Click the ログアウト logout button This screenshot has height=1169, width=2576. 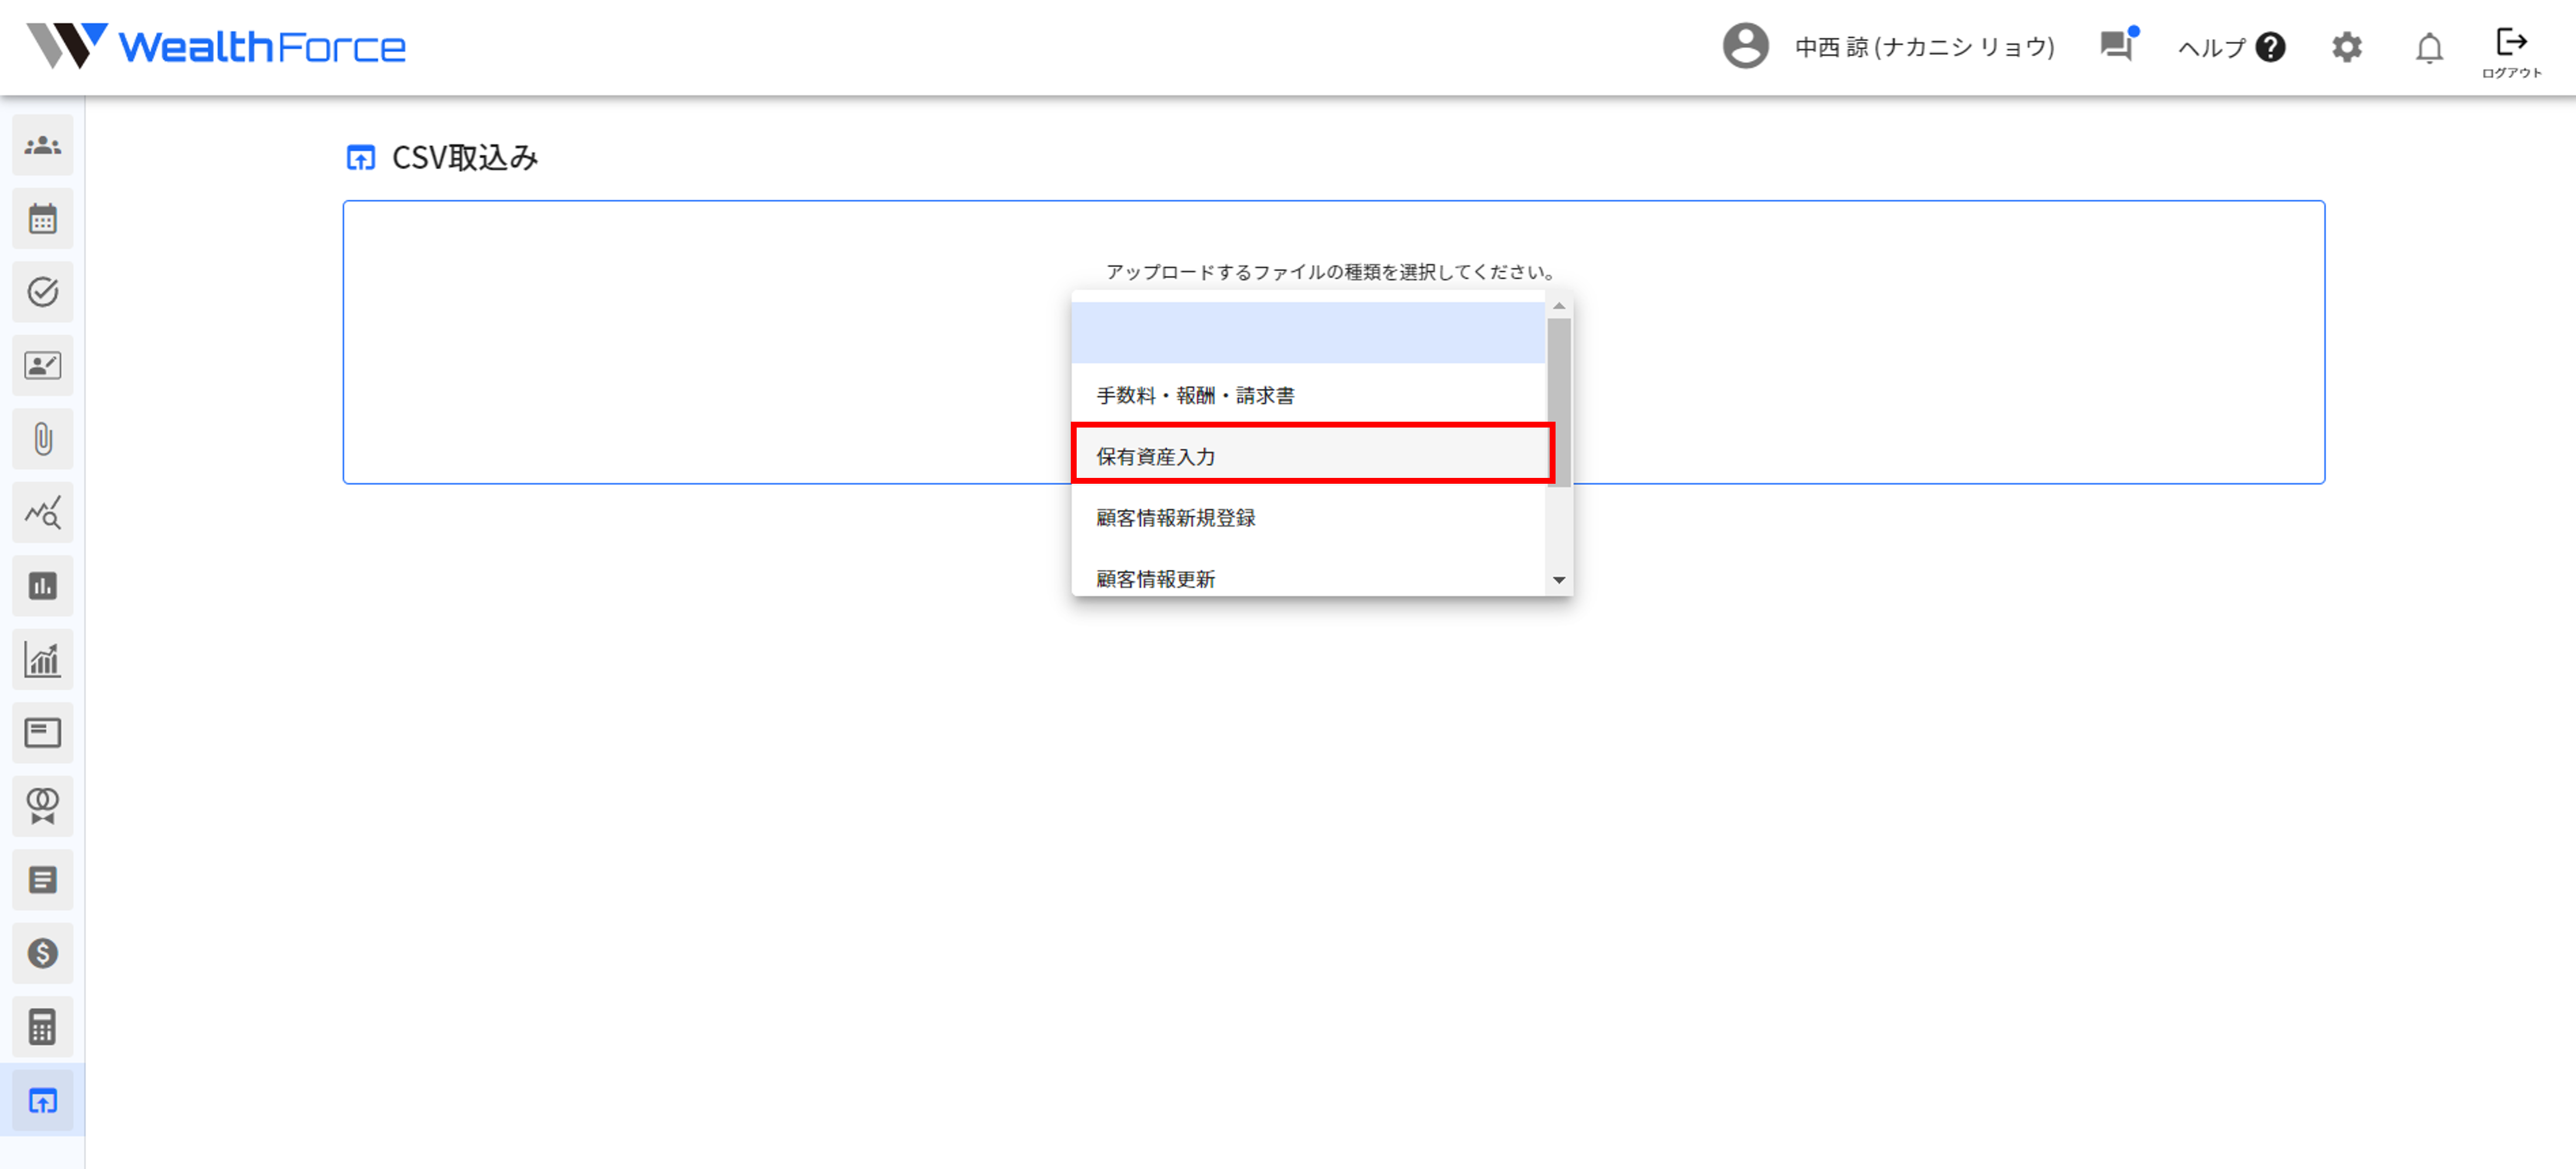tap(2510, 52)
